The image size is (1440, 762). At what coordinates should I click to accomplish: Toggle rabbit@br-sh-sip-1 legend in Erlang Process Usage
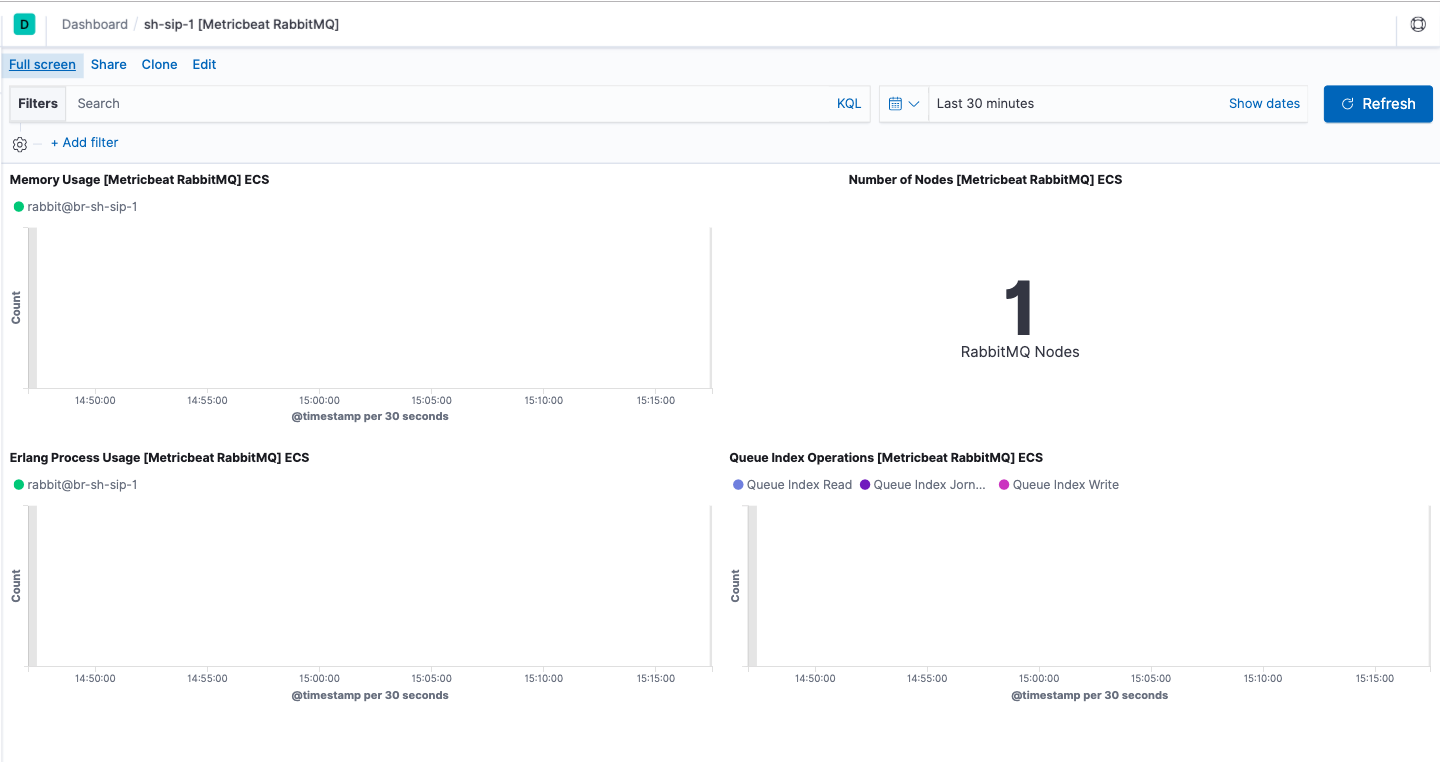pos(76,485)
